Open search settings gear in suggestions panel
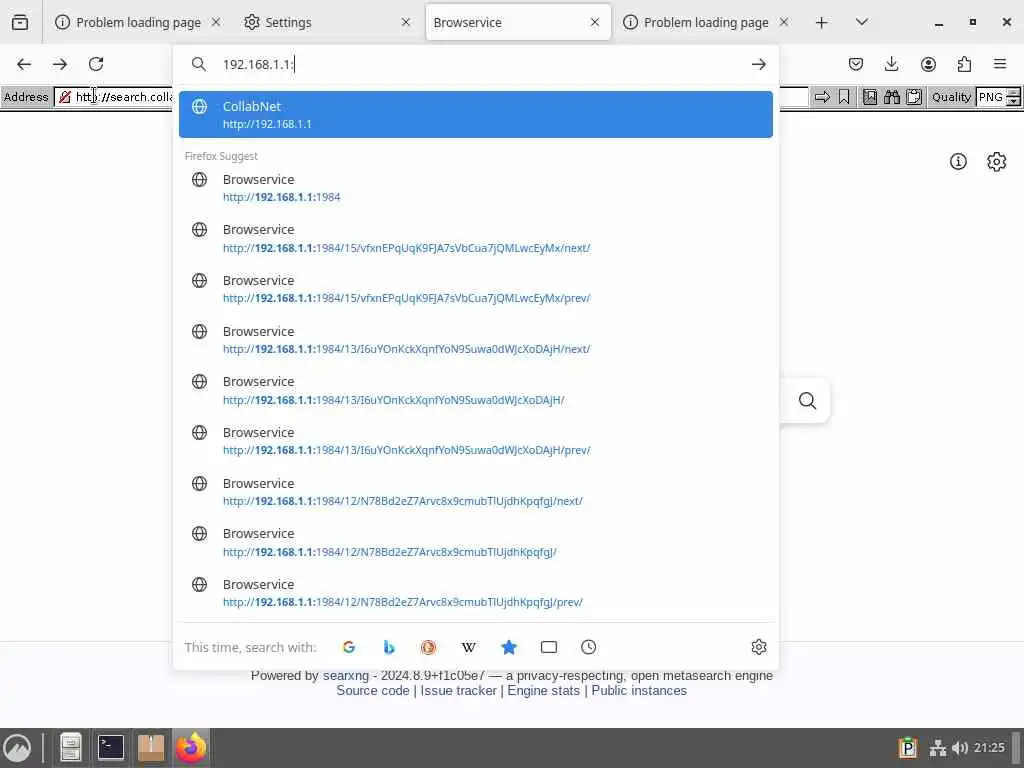The height and width of the screenshot is (768, 1024). pyautogui.click(x=758, y=647)
